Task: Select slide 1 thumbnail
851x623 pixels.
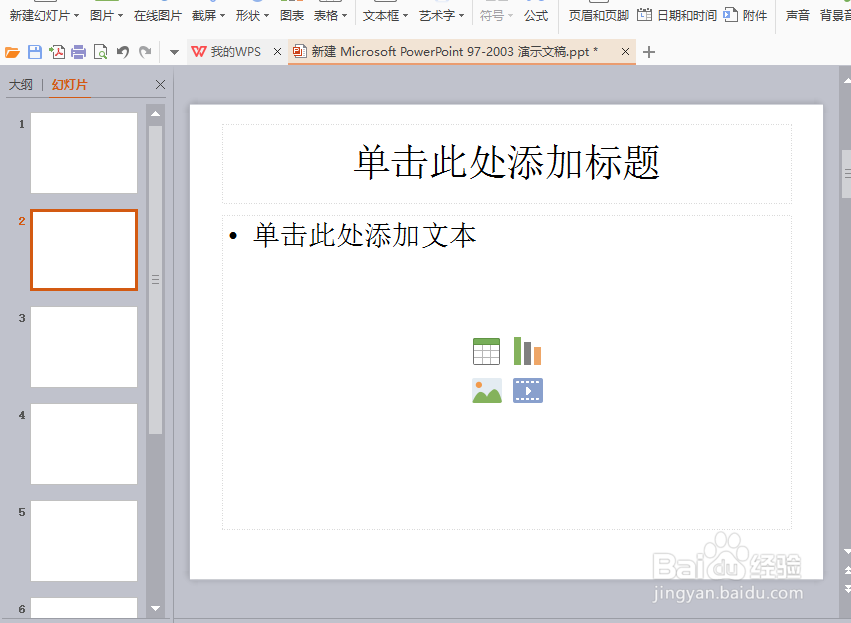Action: click(84, 153)
